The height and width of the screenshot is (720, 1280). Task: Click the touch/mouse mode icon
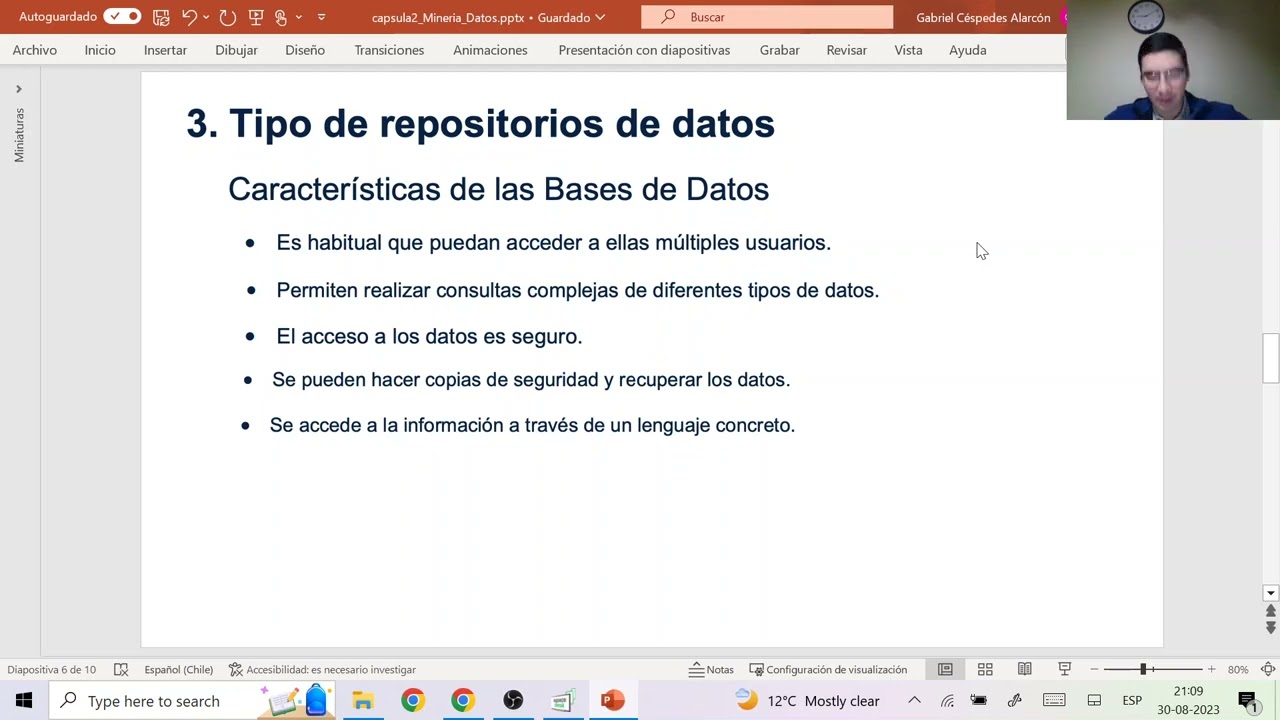click(x=281, y=17)
